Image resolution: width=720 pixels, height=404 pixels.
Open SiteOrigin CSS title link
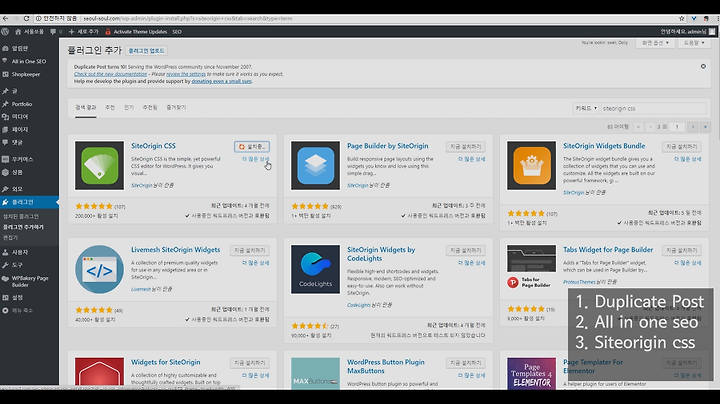[153, 146]
